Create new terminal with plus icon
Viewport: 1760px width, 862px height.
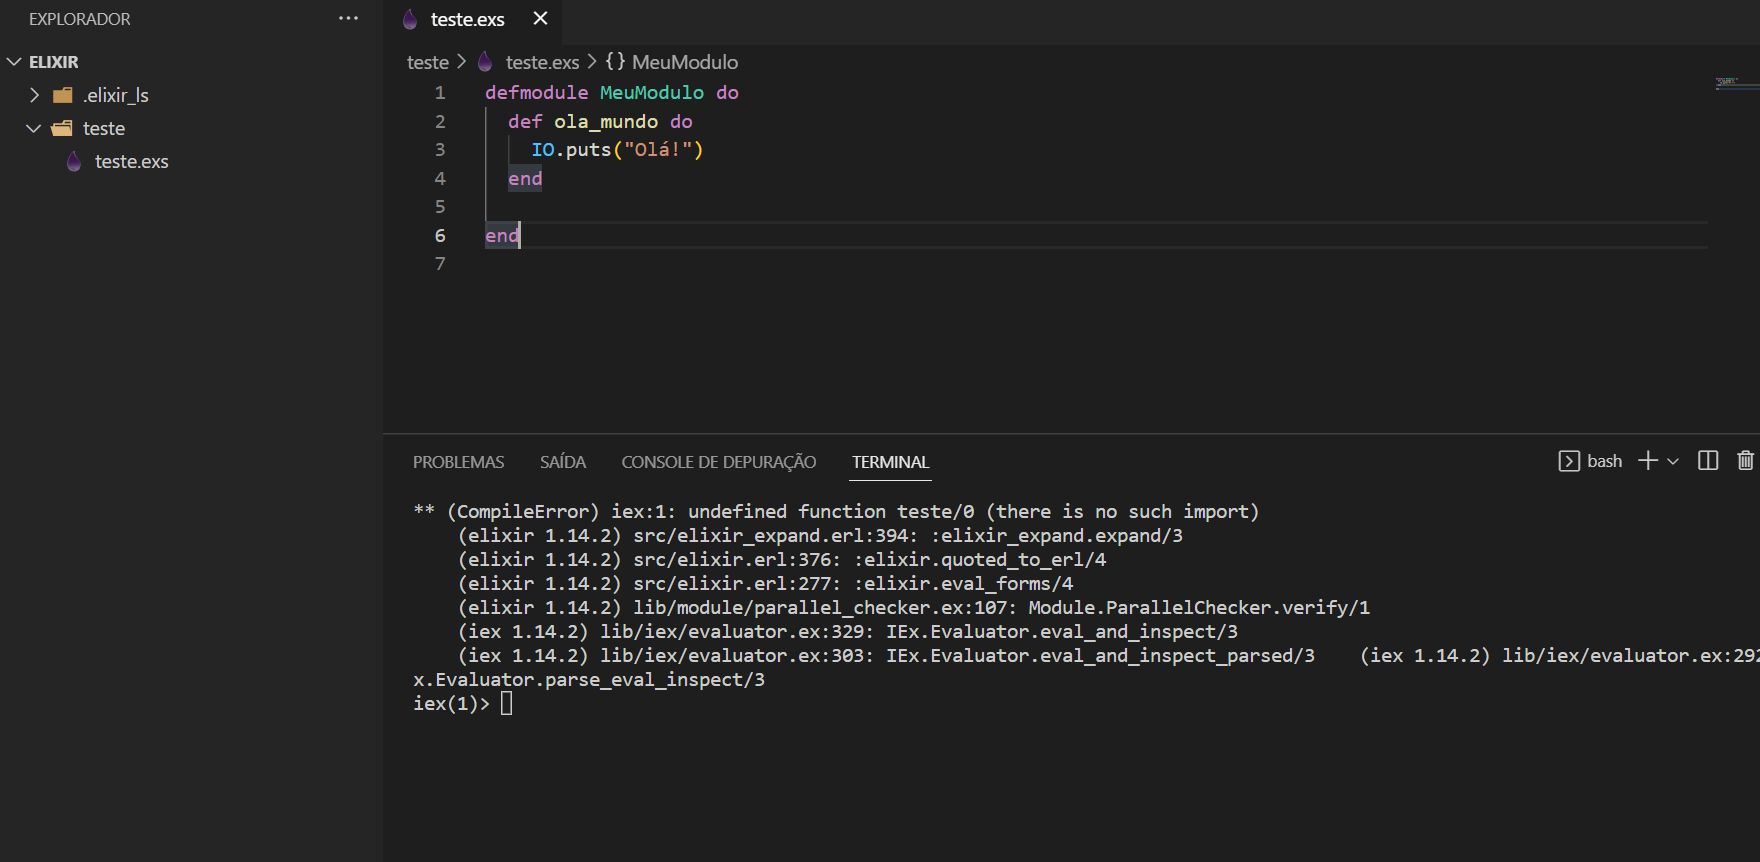coord(1647,460)
